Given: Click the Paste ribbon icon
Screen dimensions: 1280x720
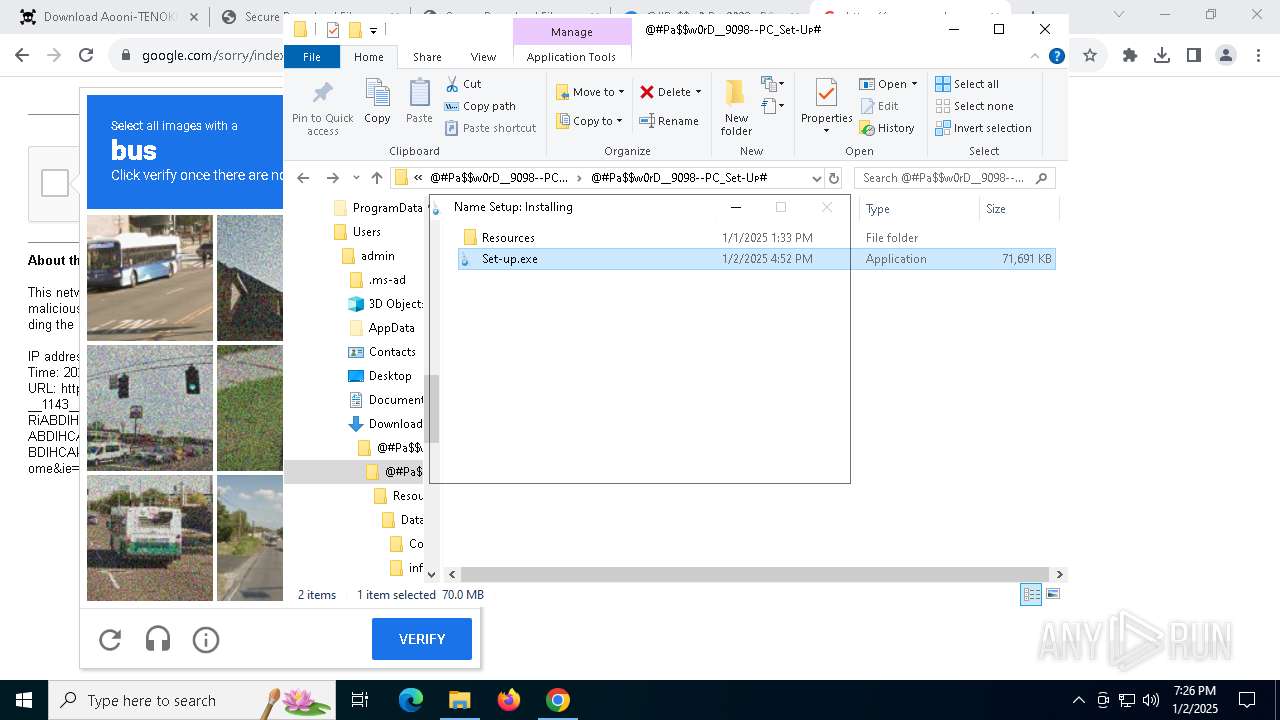Looking at the screenshot, I should tap(419, 102).
